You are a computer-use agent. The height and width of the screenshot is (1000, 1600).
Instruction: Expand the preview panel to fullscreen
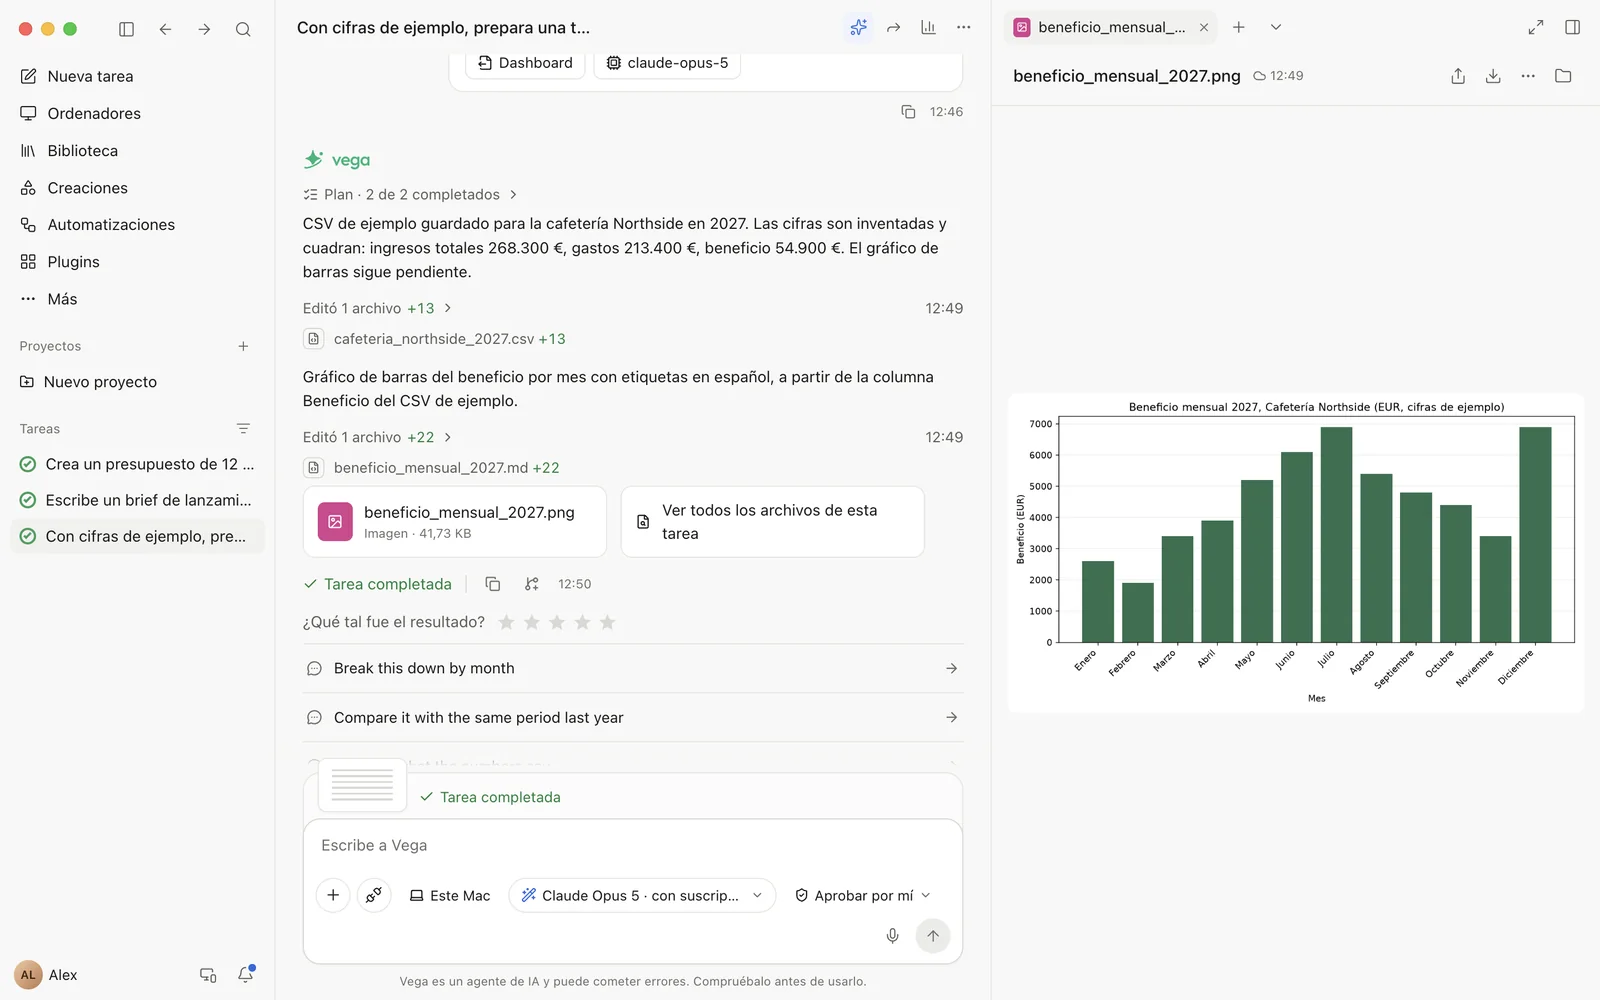[x=1536, y=28]
